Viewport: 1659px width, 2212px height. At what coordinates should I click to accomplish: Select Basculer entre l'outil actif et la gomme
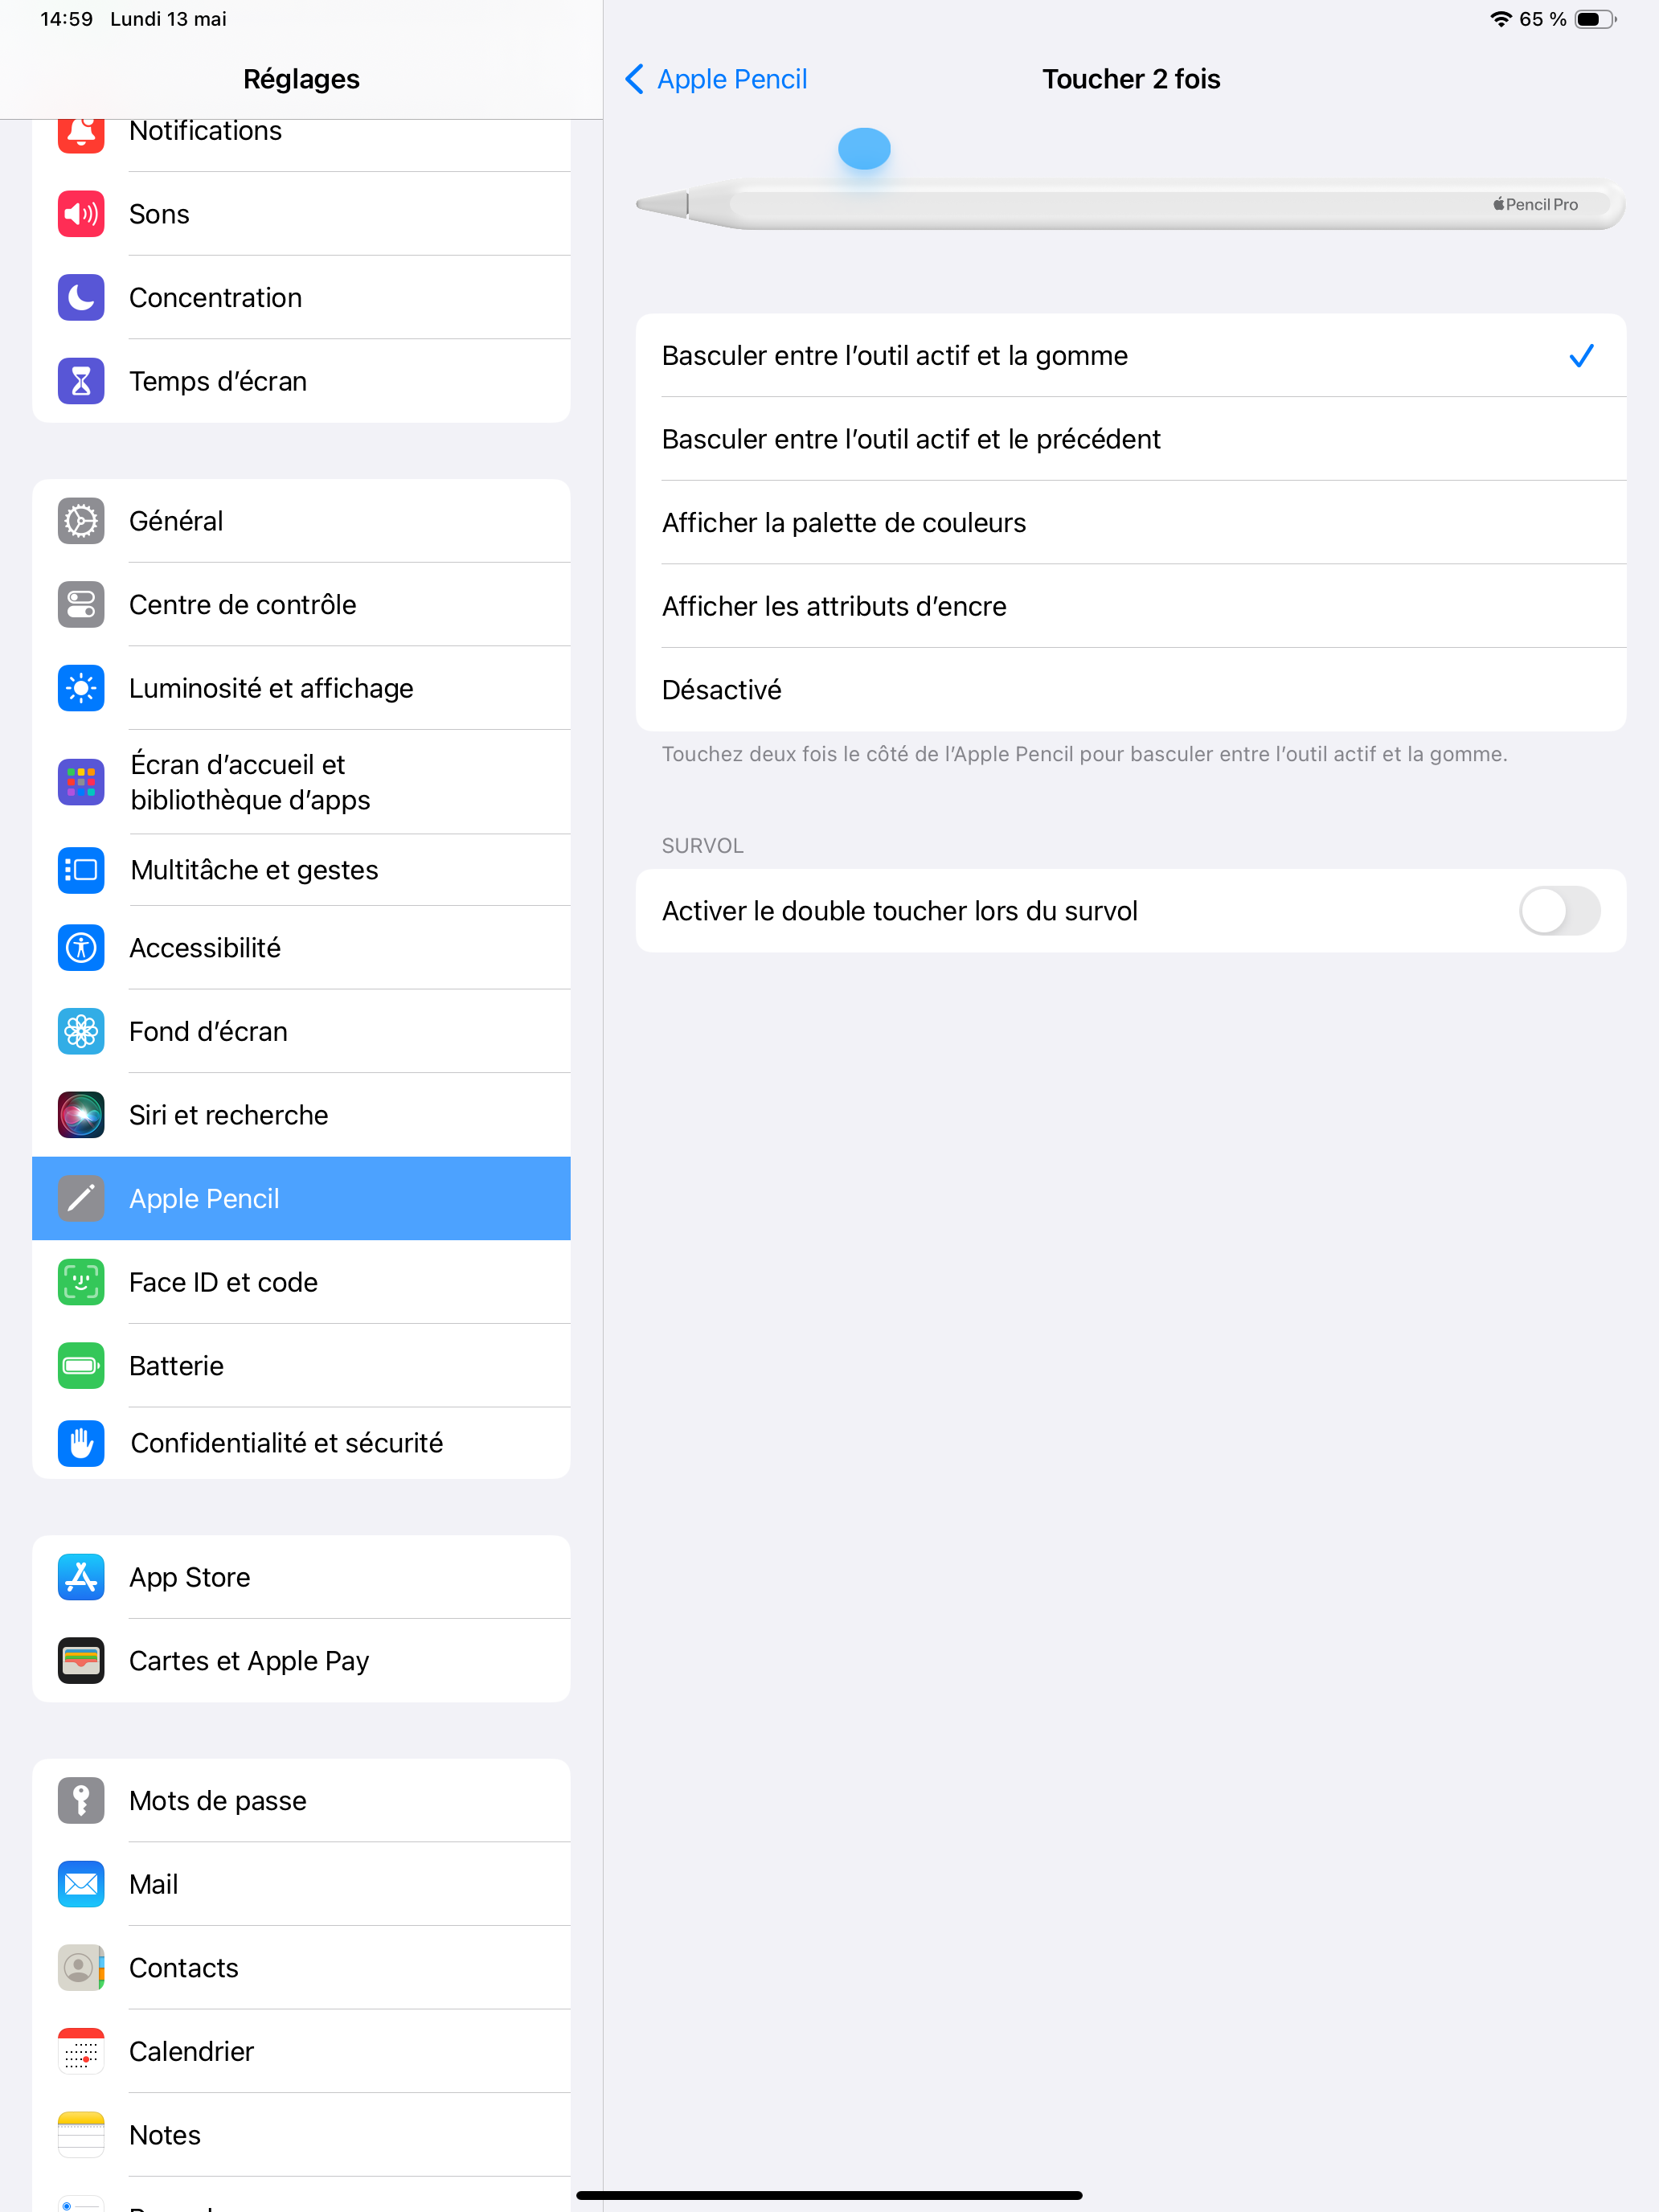pyautogui.click(x=1131, y=356)
